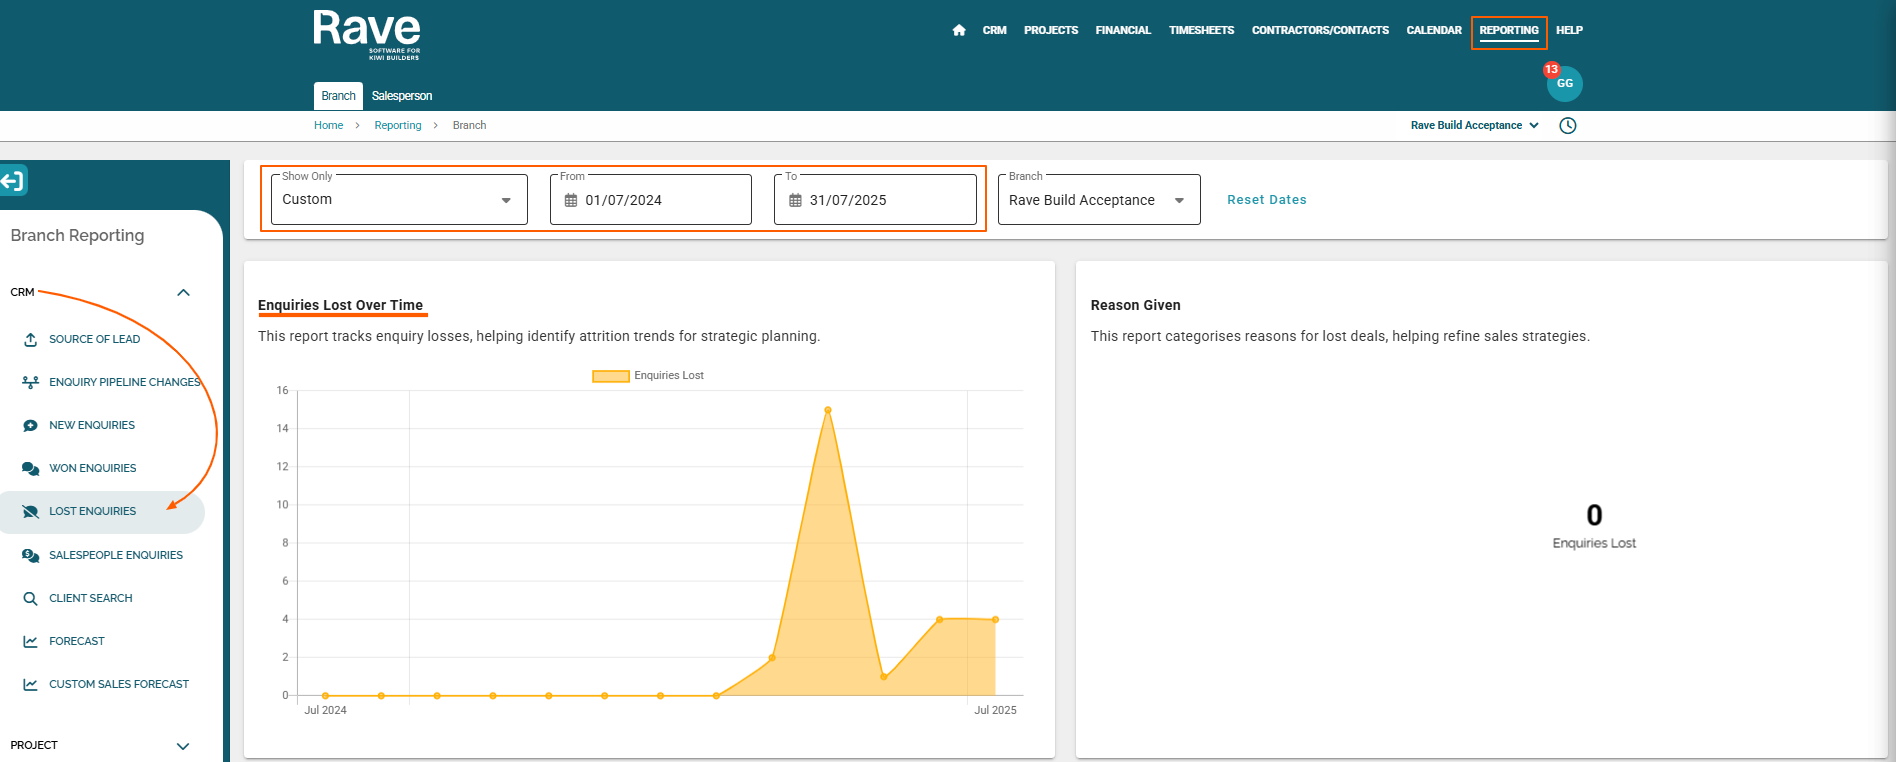
Task: Click the calendar icon in To field
Action: pos(795,200)
